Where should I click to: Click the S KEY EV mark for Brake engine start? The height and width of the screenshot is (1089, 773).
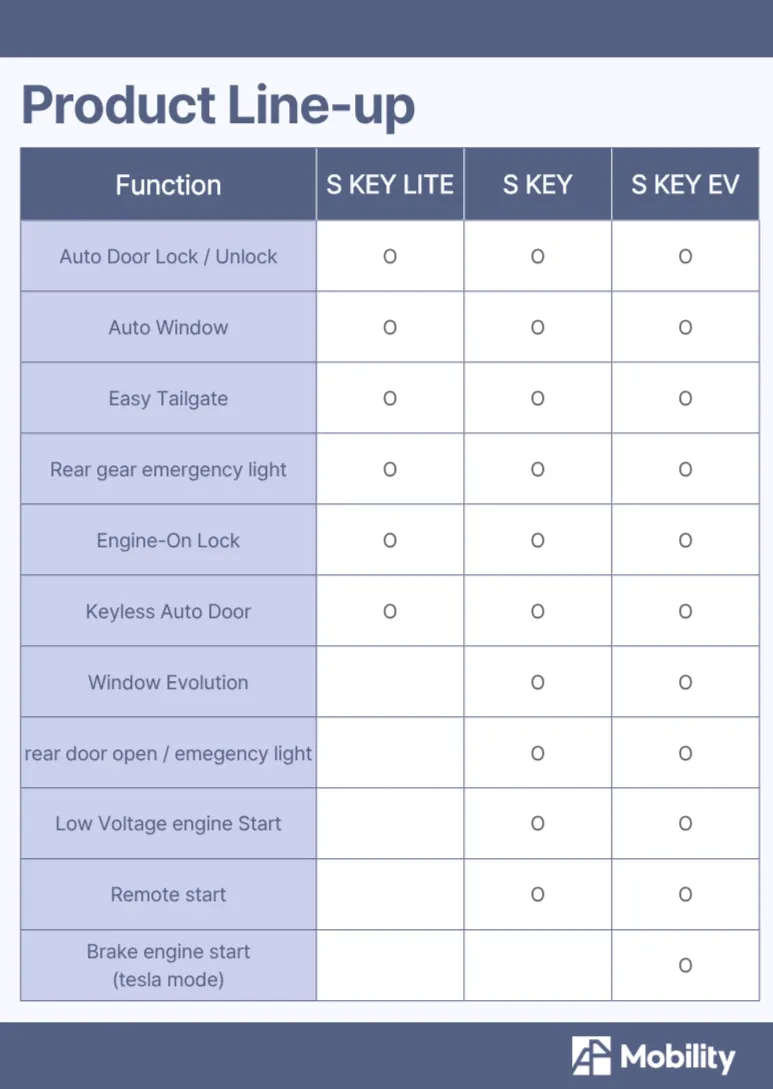[685, 965]
